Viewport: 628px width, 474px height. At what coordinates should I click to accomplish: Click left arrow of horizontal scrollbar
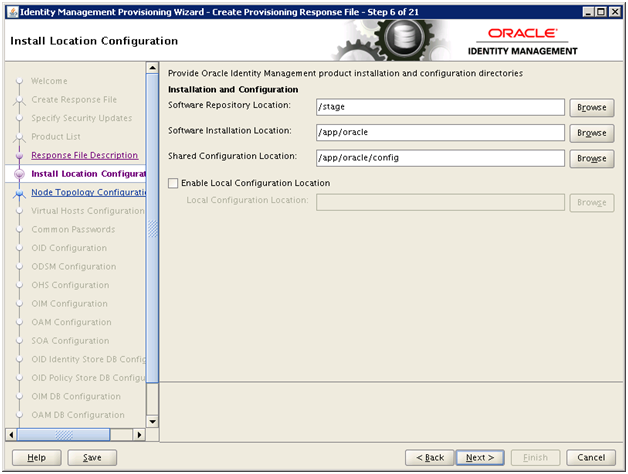(x=11, y=435)
